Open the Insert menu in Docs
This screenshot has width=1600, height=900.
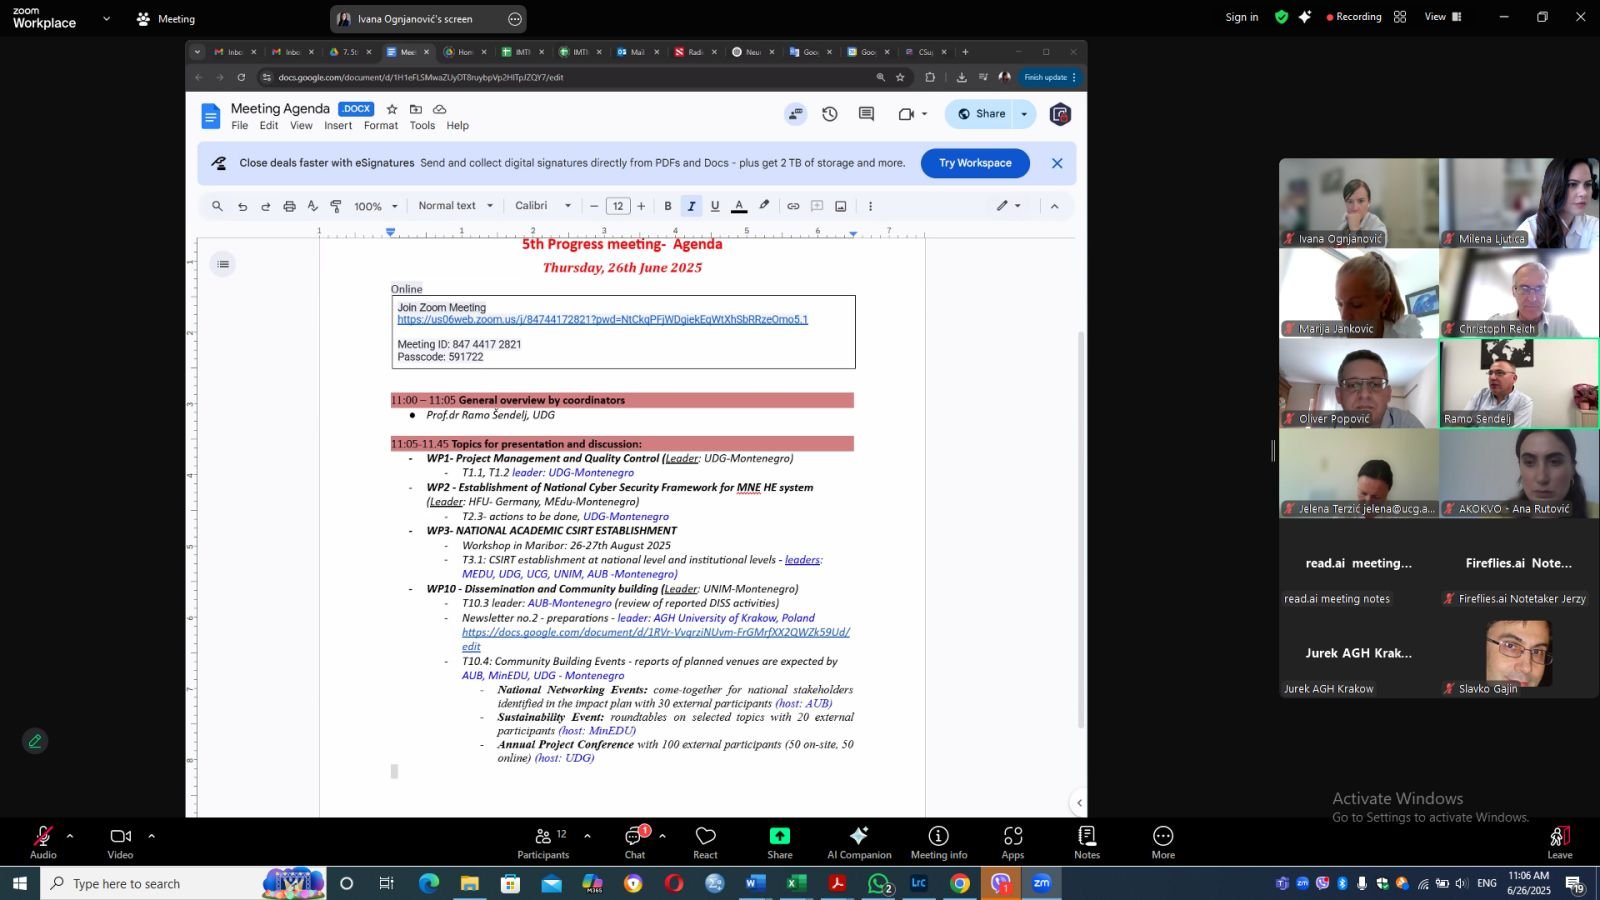[338, 126]
